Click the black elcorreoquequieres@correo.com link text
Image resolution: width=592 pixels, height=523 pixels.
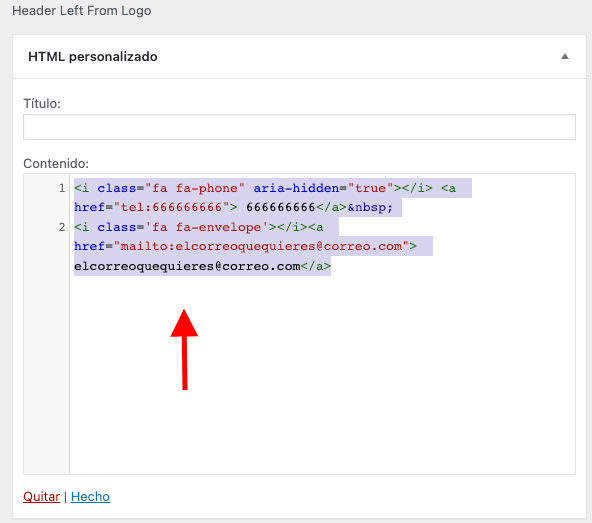187,266
